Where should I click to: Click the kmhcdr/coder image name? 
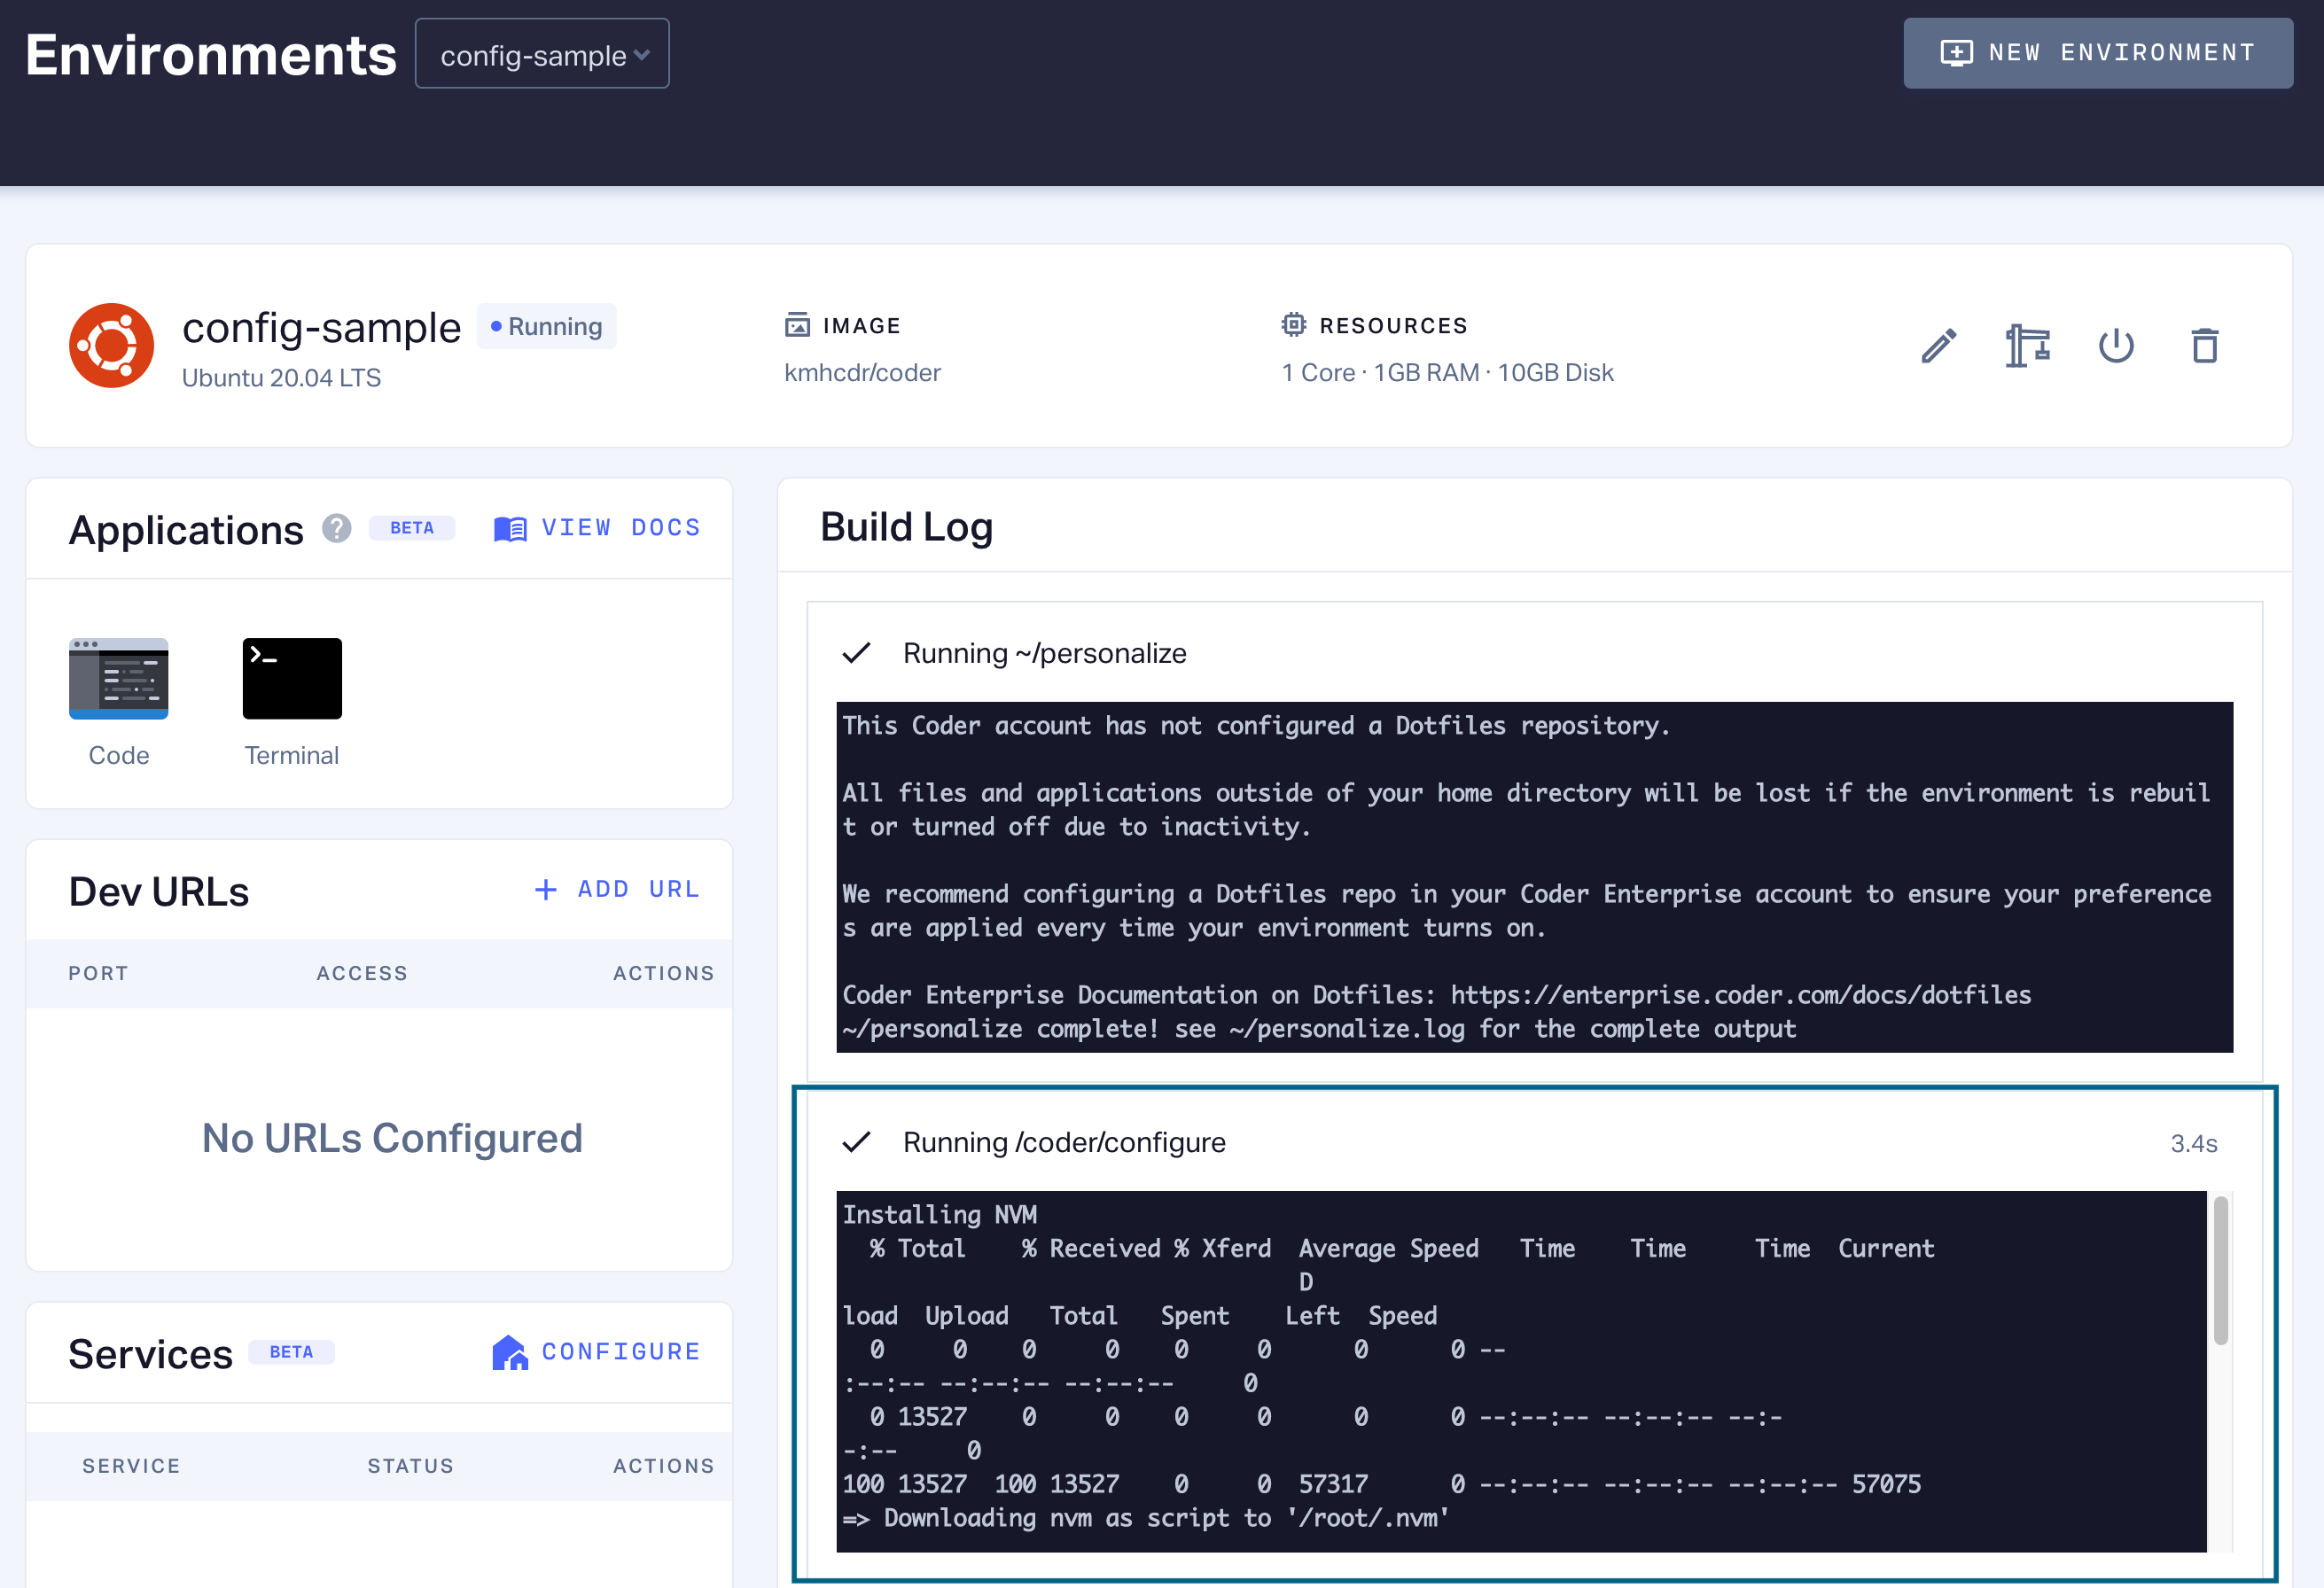coord(862,373)
